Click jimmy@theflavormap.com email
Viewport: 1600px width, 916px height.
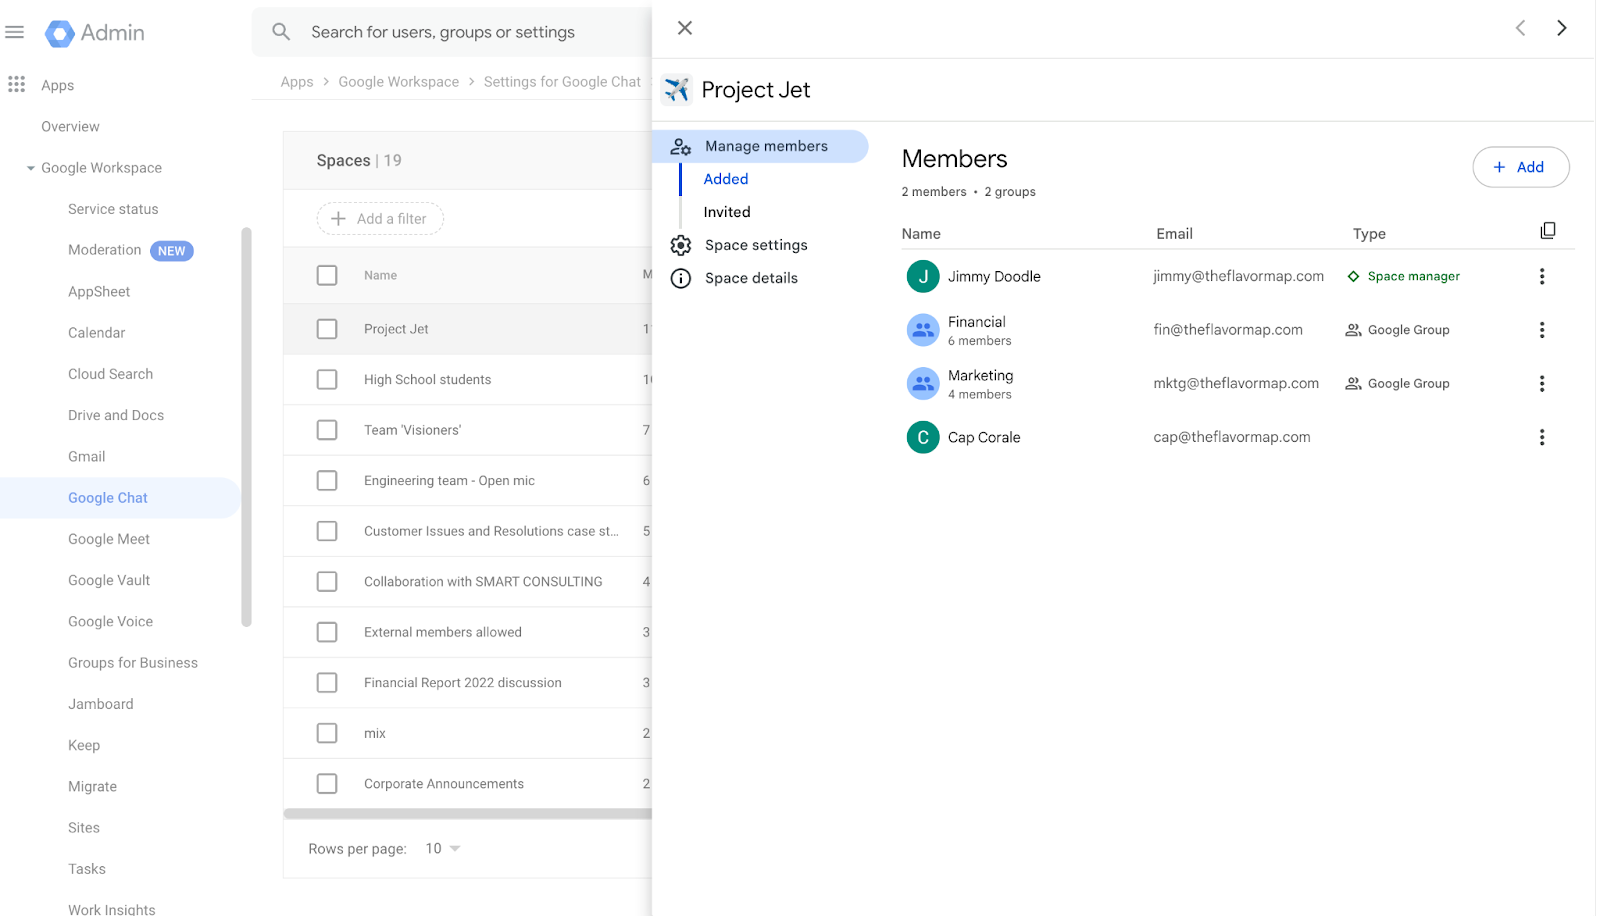1238,276
